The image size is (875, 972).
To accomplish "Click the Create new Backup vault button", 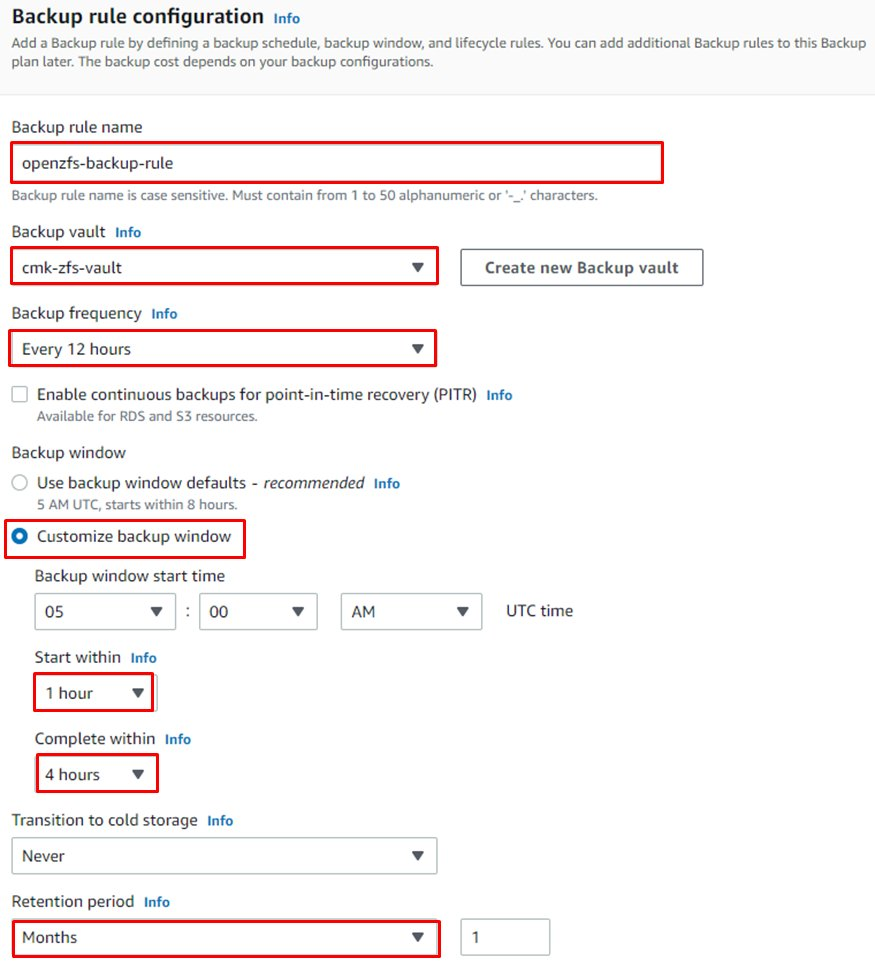I will 581,267.
